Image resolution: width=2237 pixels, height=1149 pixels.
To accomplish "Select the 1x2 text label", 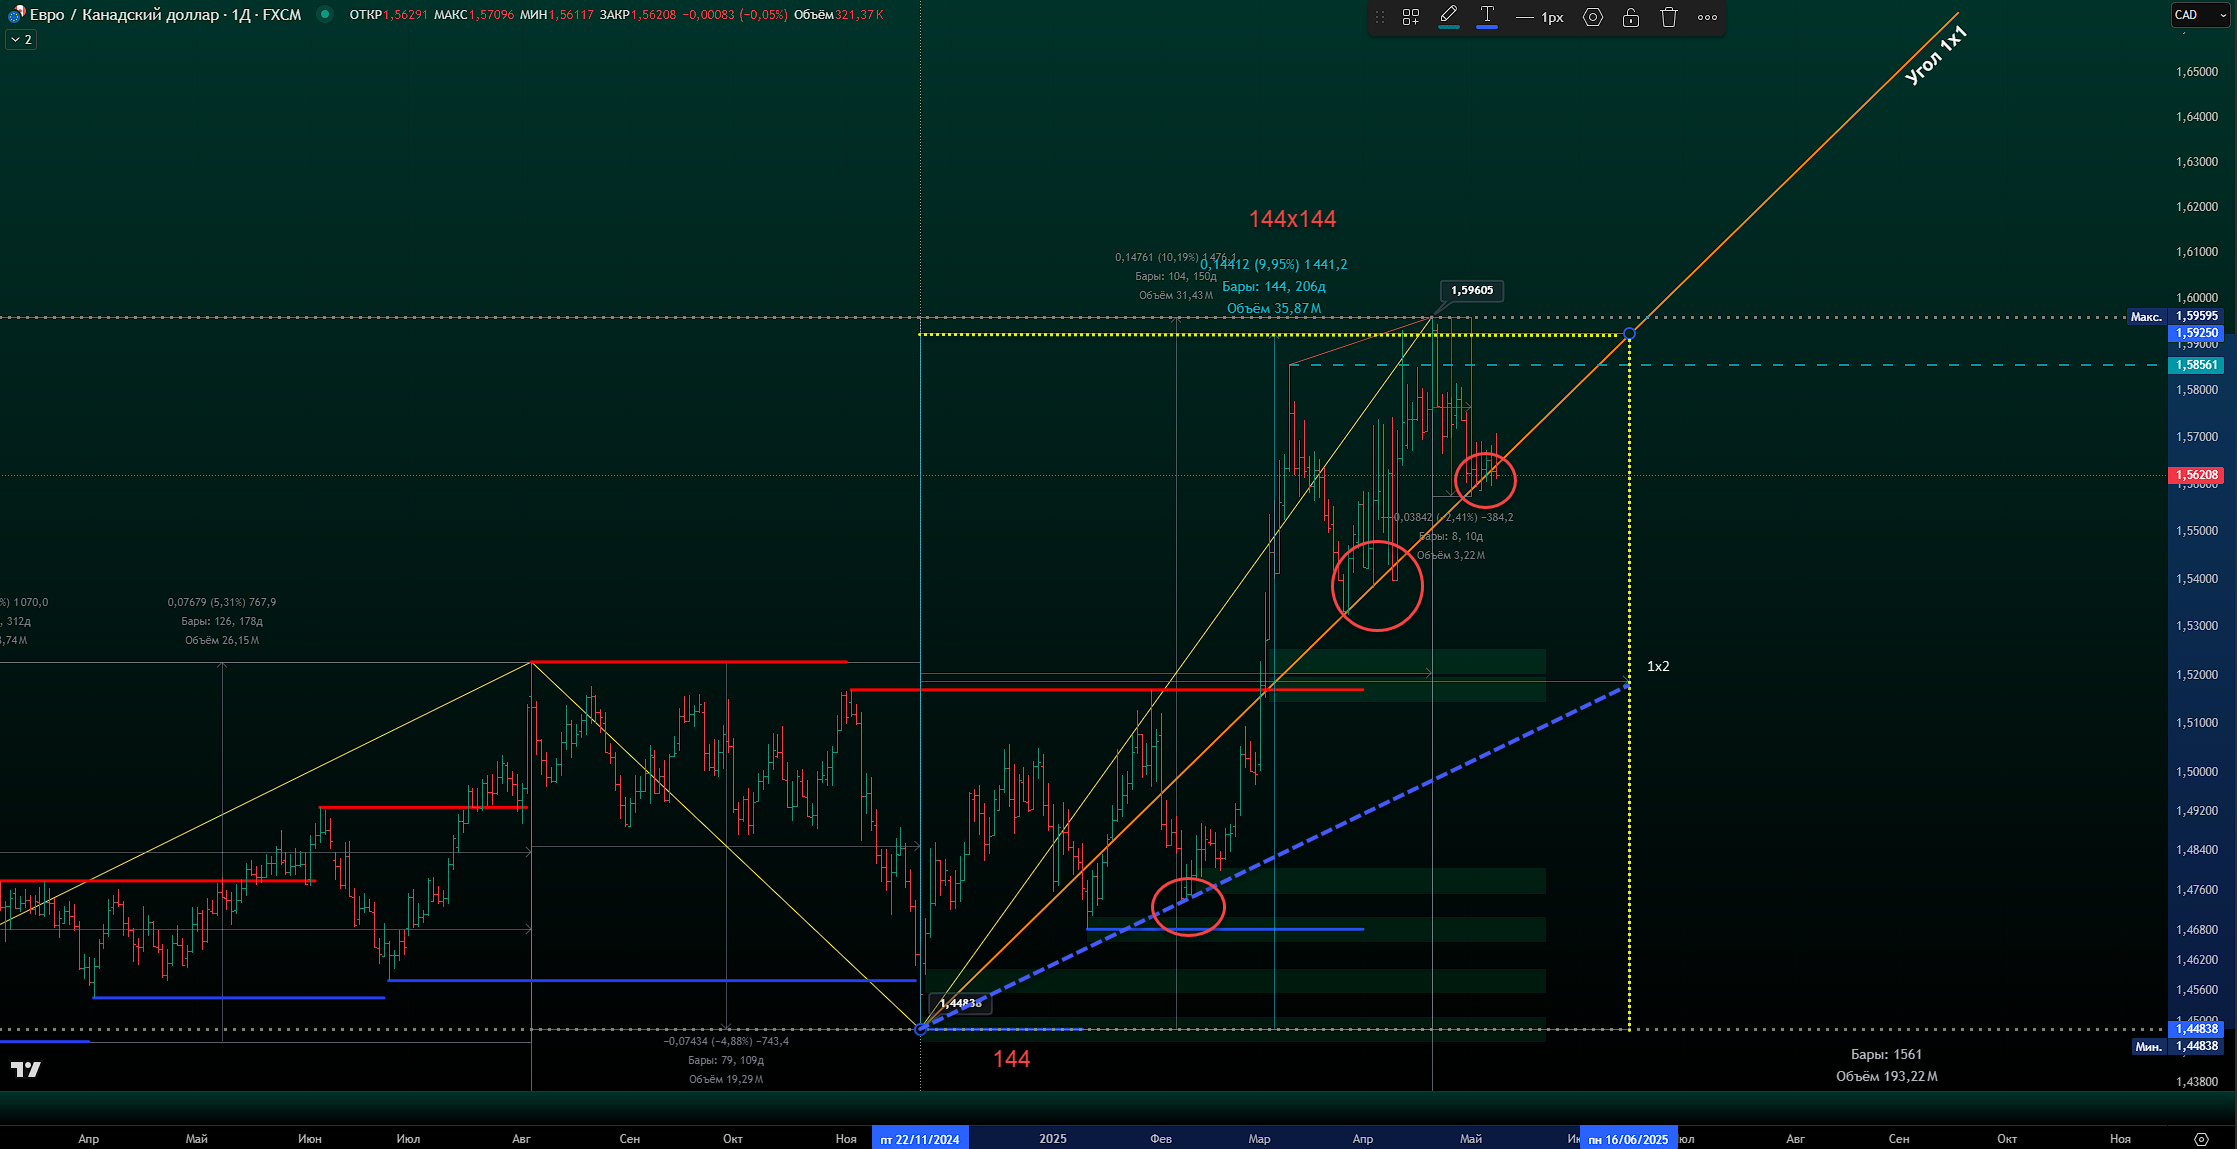I will point(1658,666).
